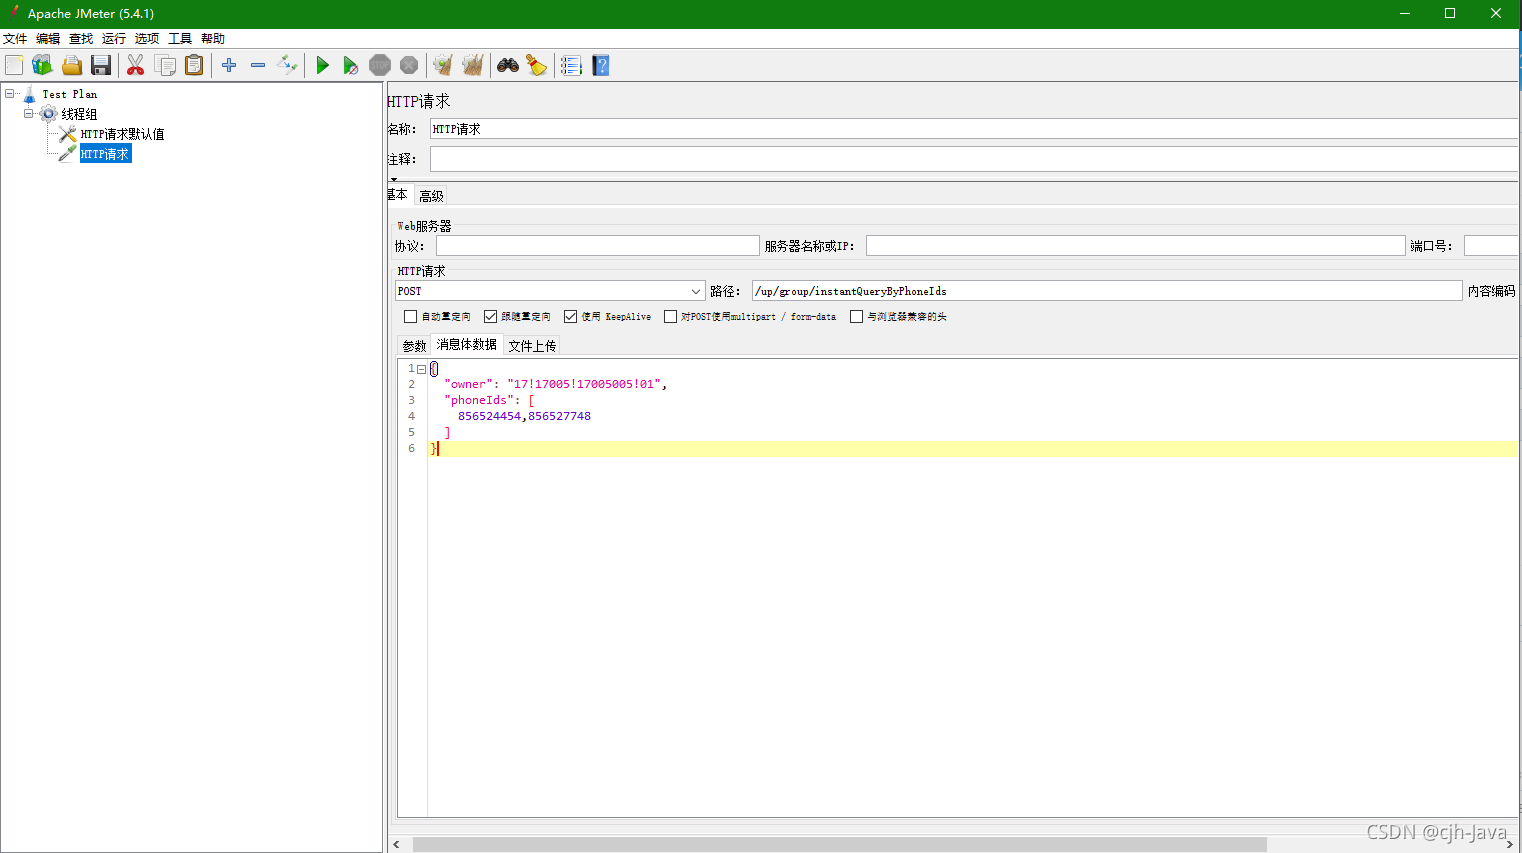Toggle the 使用 KeepAlive checkbox
Screen dimensions: 1522x853
(570, 316)
